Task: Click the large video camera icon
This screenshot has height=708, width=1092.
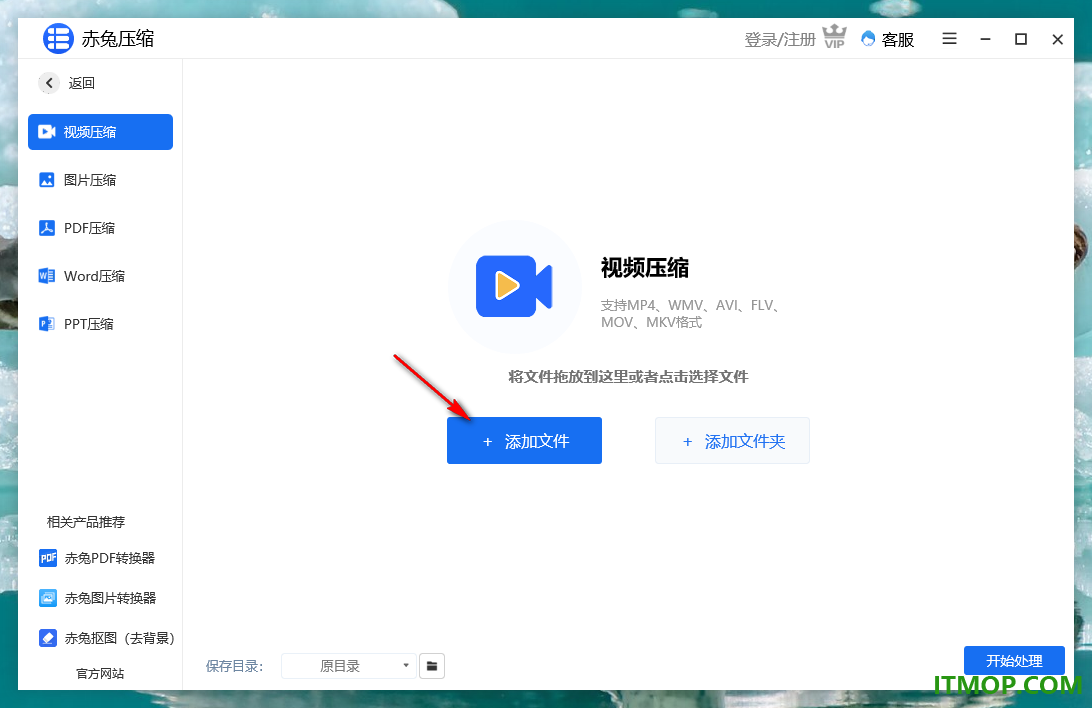Action: [x=514, y=285]
